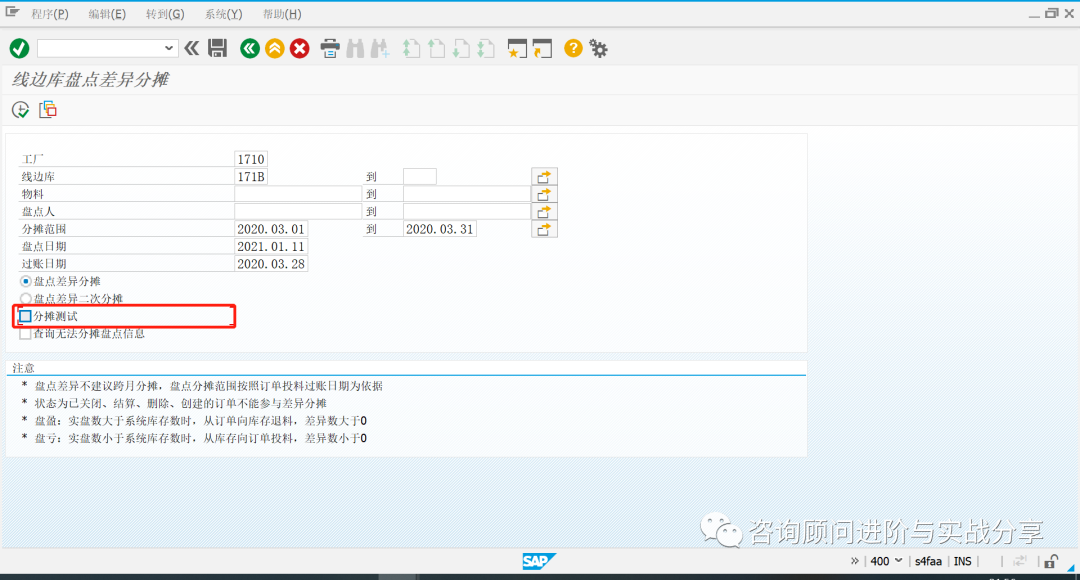Click the Find binoculars icon
The width and height of the screenshot is (1080, 580).
point(355,49)
